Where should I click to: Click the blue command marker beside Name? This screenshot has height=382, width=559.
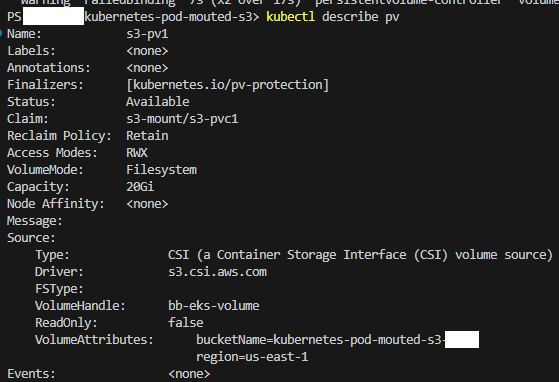[1, 34]
